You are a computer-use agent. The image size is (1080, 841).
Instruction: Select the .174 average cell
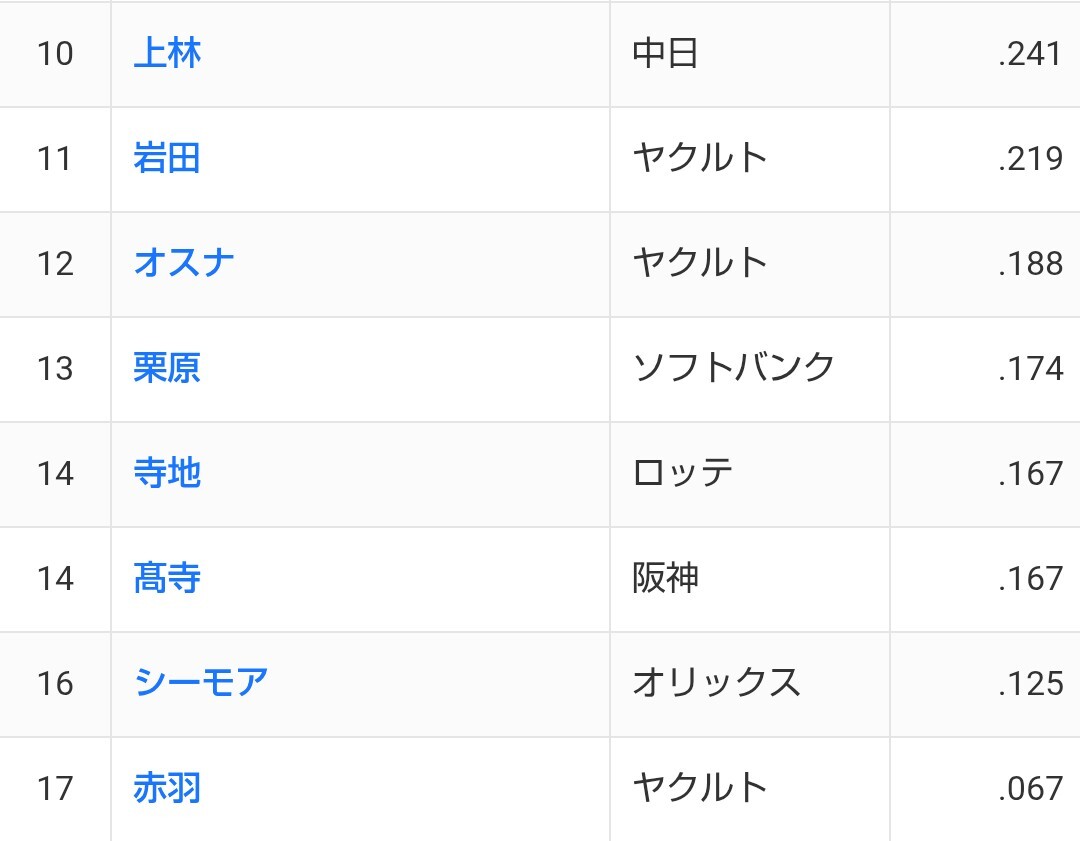click(x=1029, y=369)
